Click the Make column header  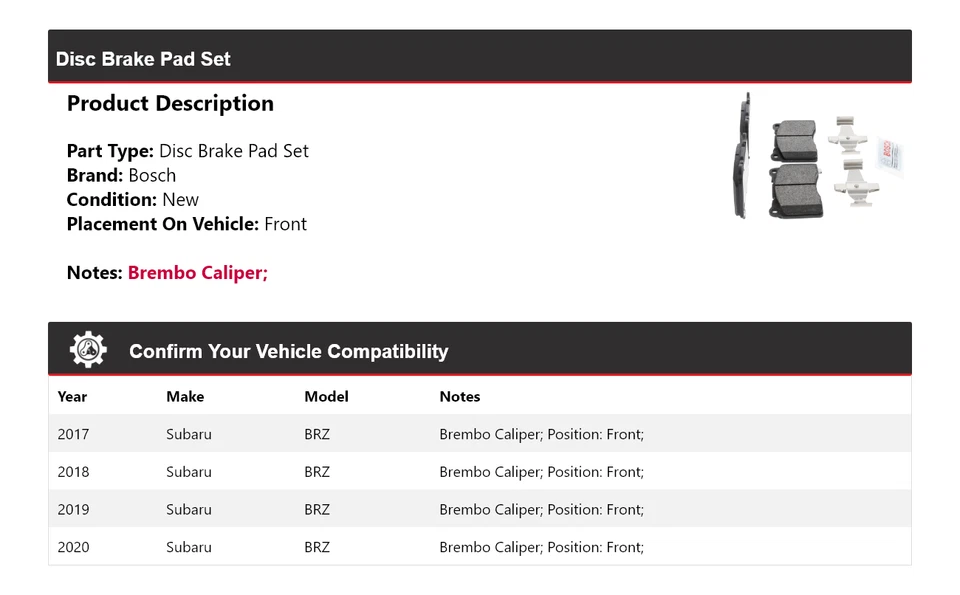point(185,397)
